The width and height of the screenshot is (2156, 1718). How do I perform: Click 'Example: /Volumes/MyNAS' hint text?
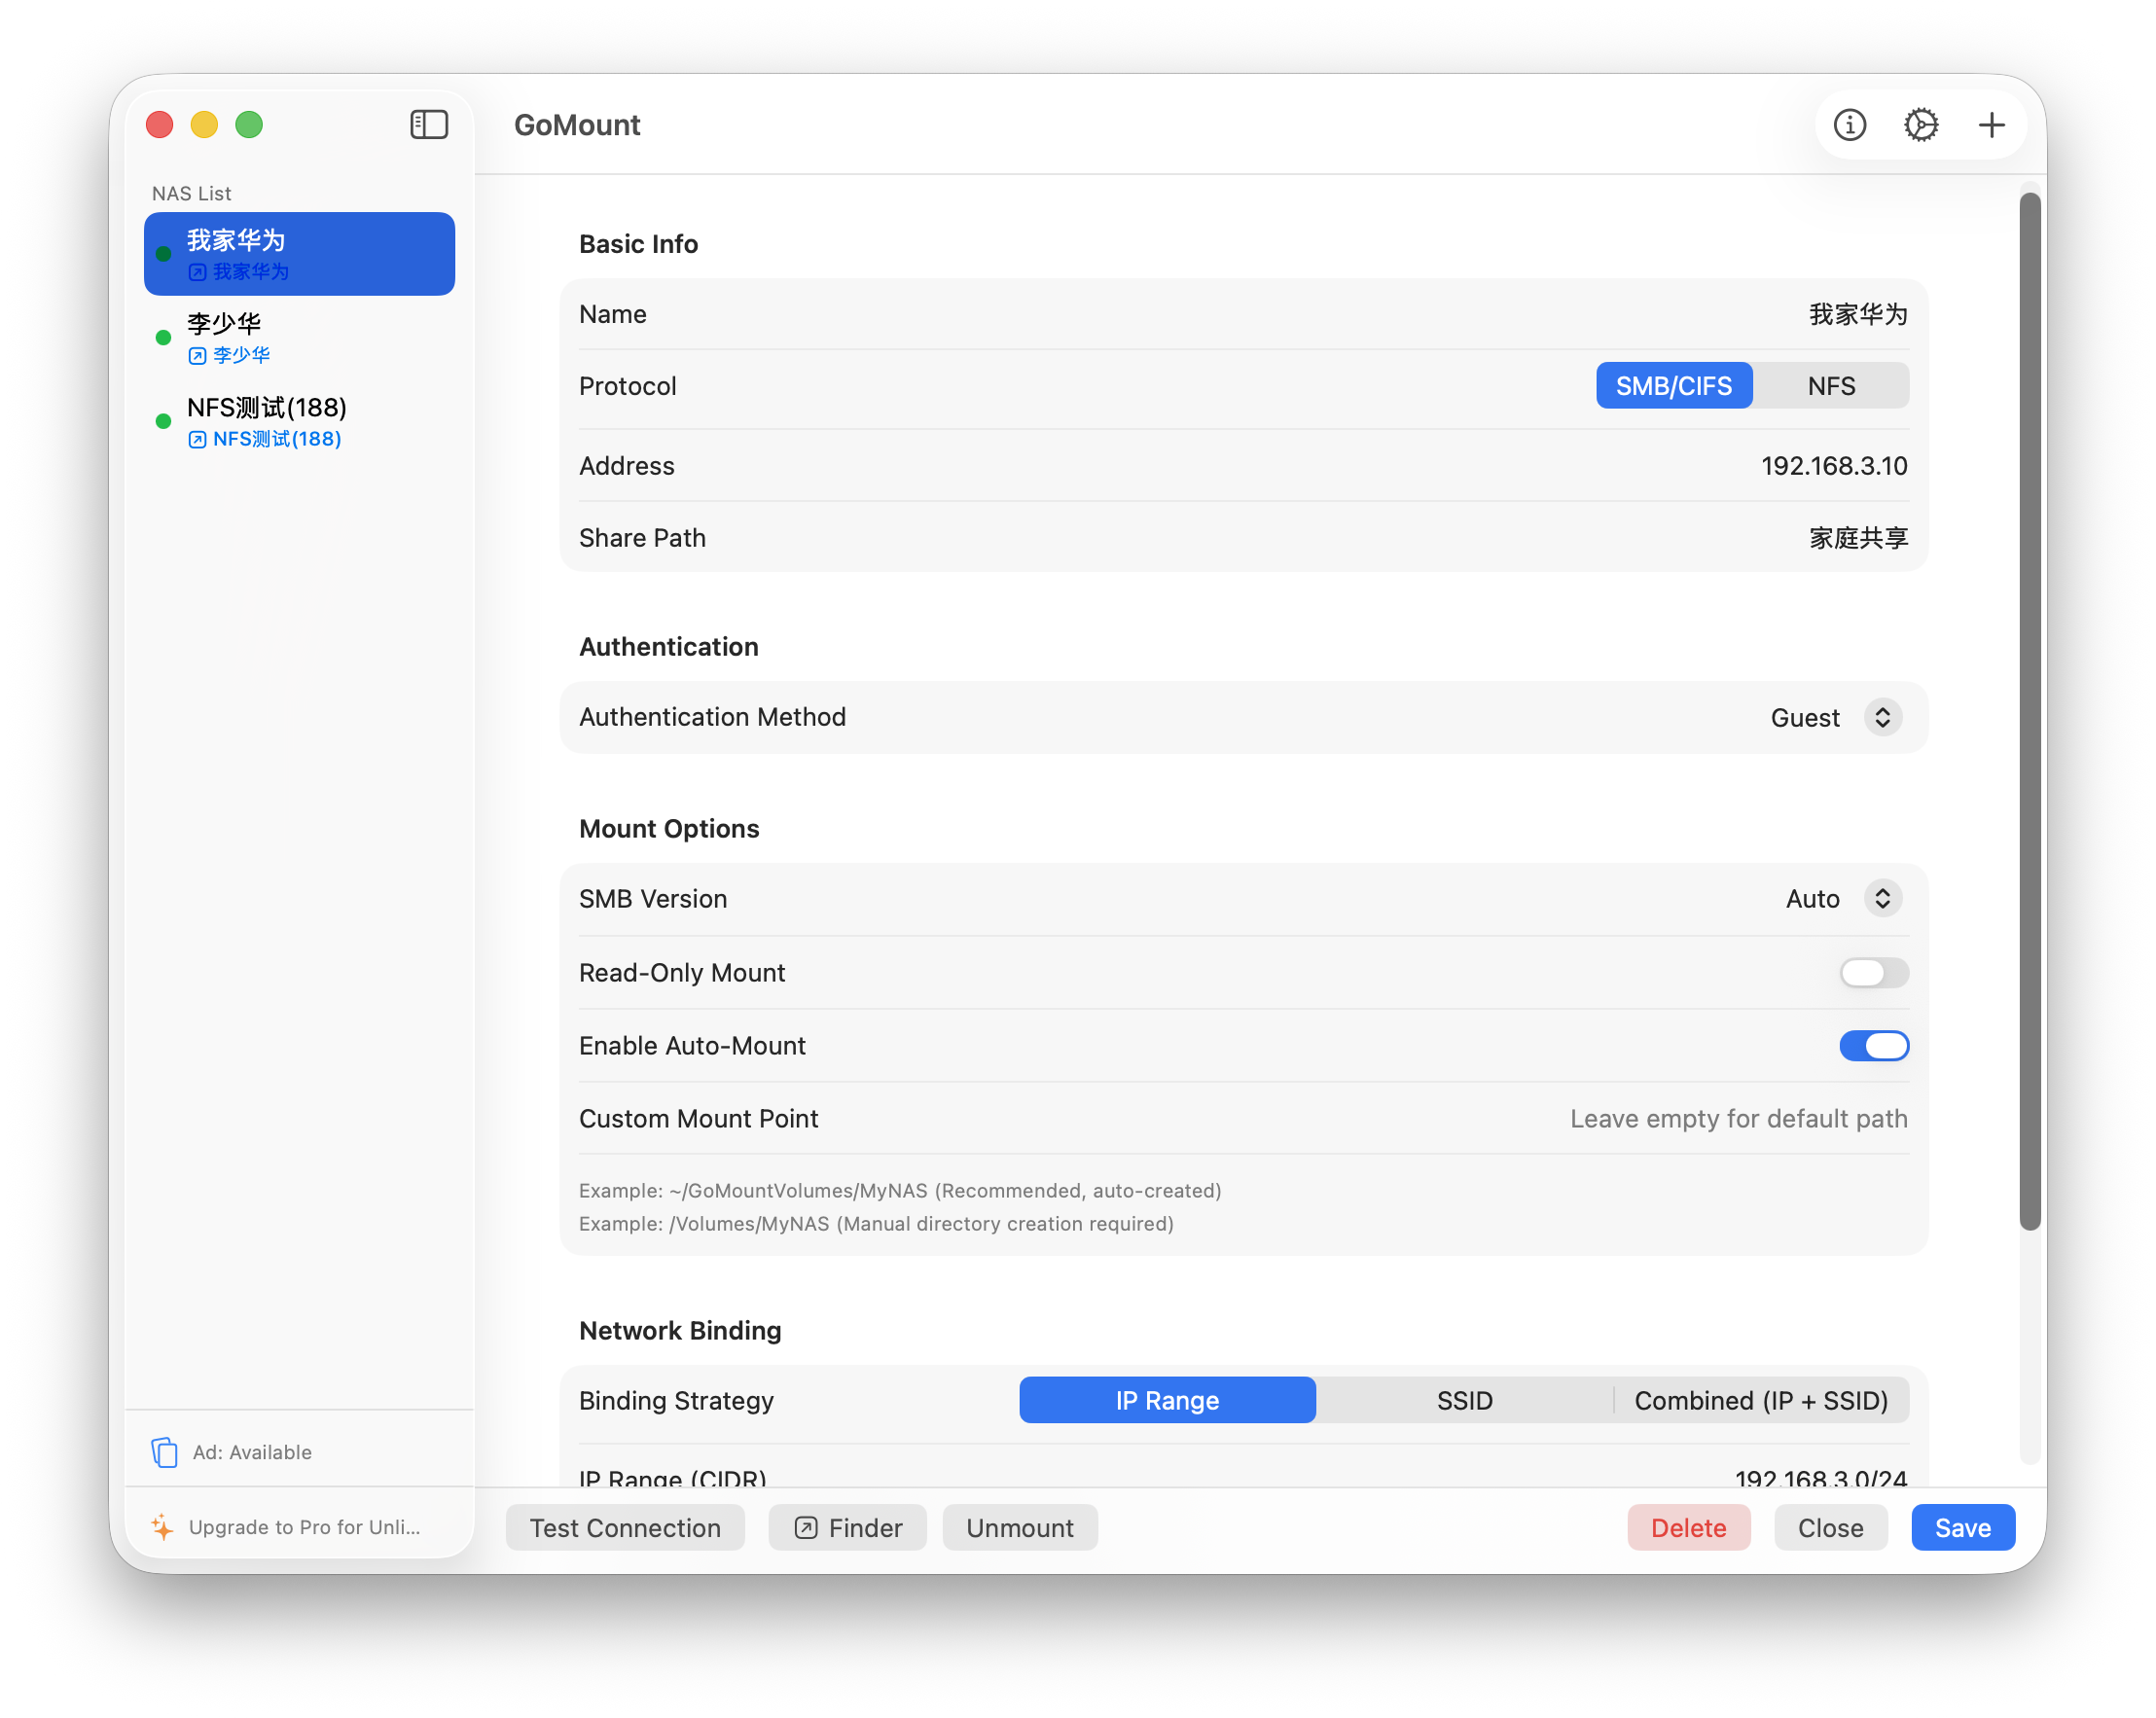876,1224
